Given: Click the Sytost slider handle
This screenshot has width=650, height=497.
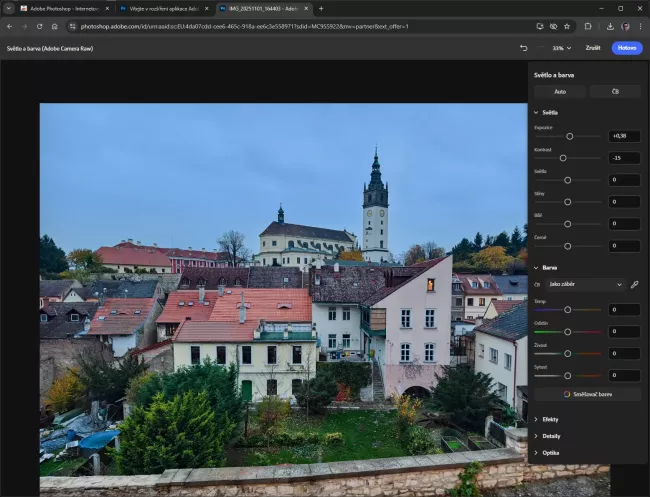Looking at the screenshot, I should click(x=568, y=376).
